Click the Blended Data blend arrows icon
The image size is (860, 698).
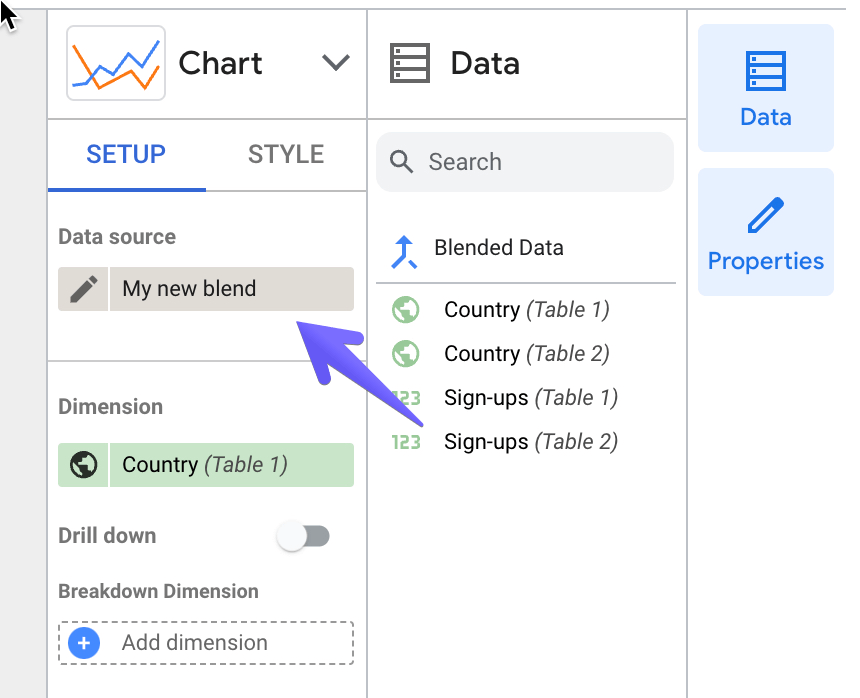click(404, 248)
